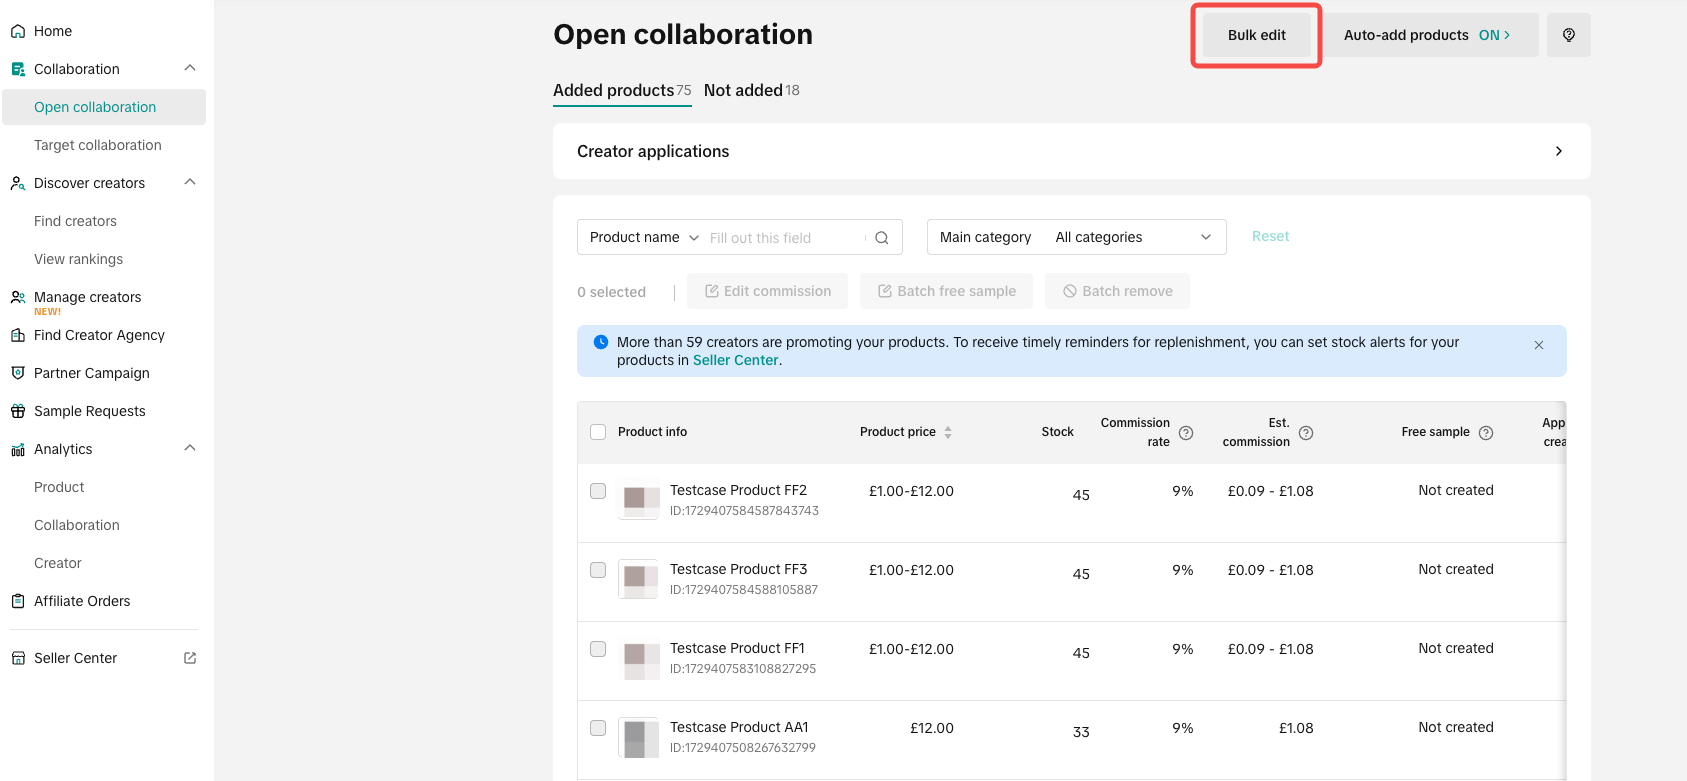
Task: Click the Free sample info icon
Action: [1485, 433]
